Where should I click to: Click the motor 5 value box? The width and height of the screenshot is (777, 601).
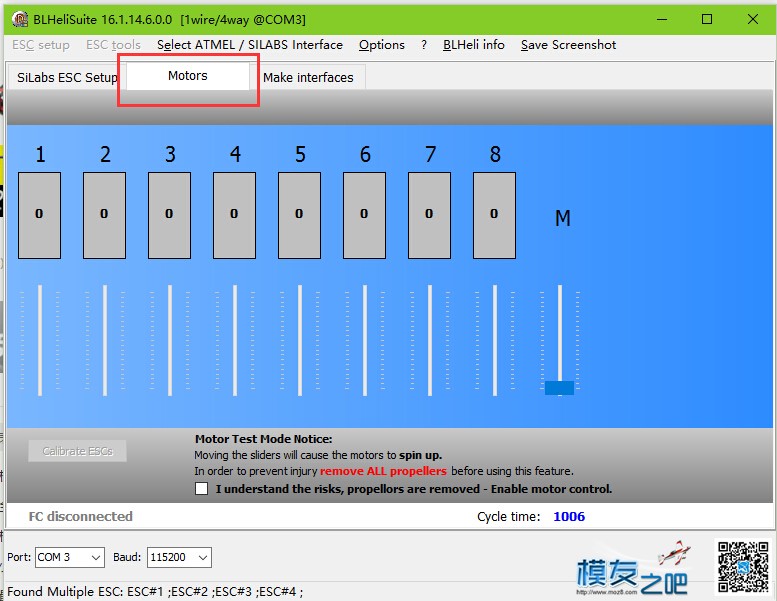pos(299,216)
